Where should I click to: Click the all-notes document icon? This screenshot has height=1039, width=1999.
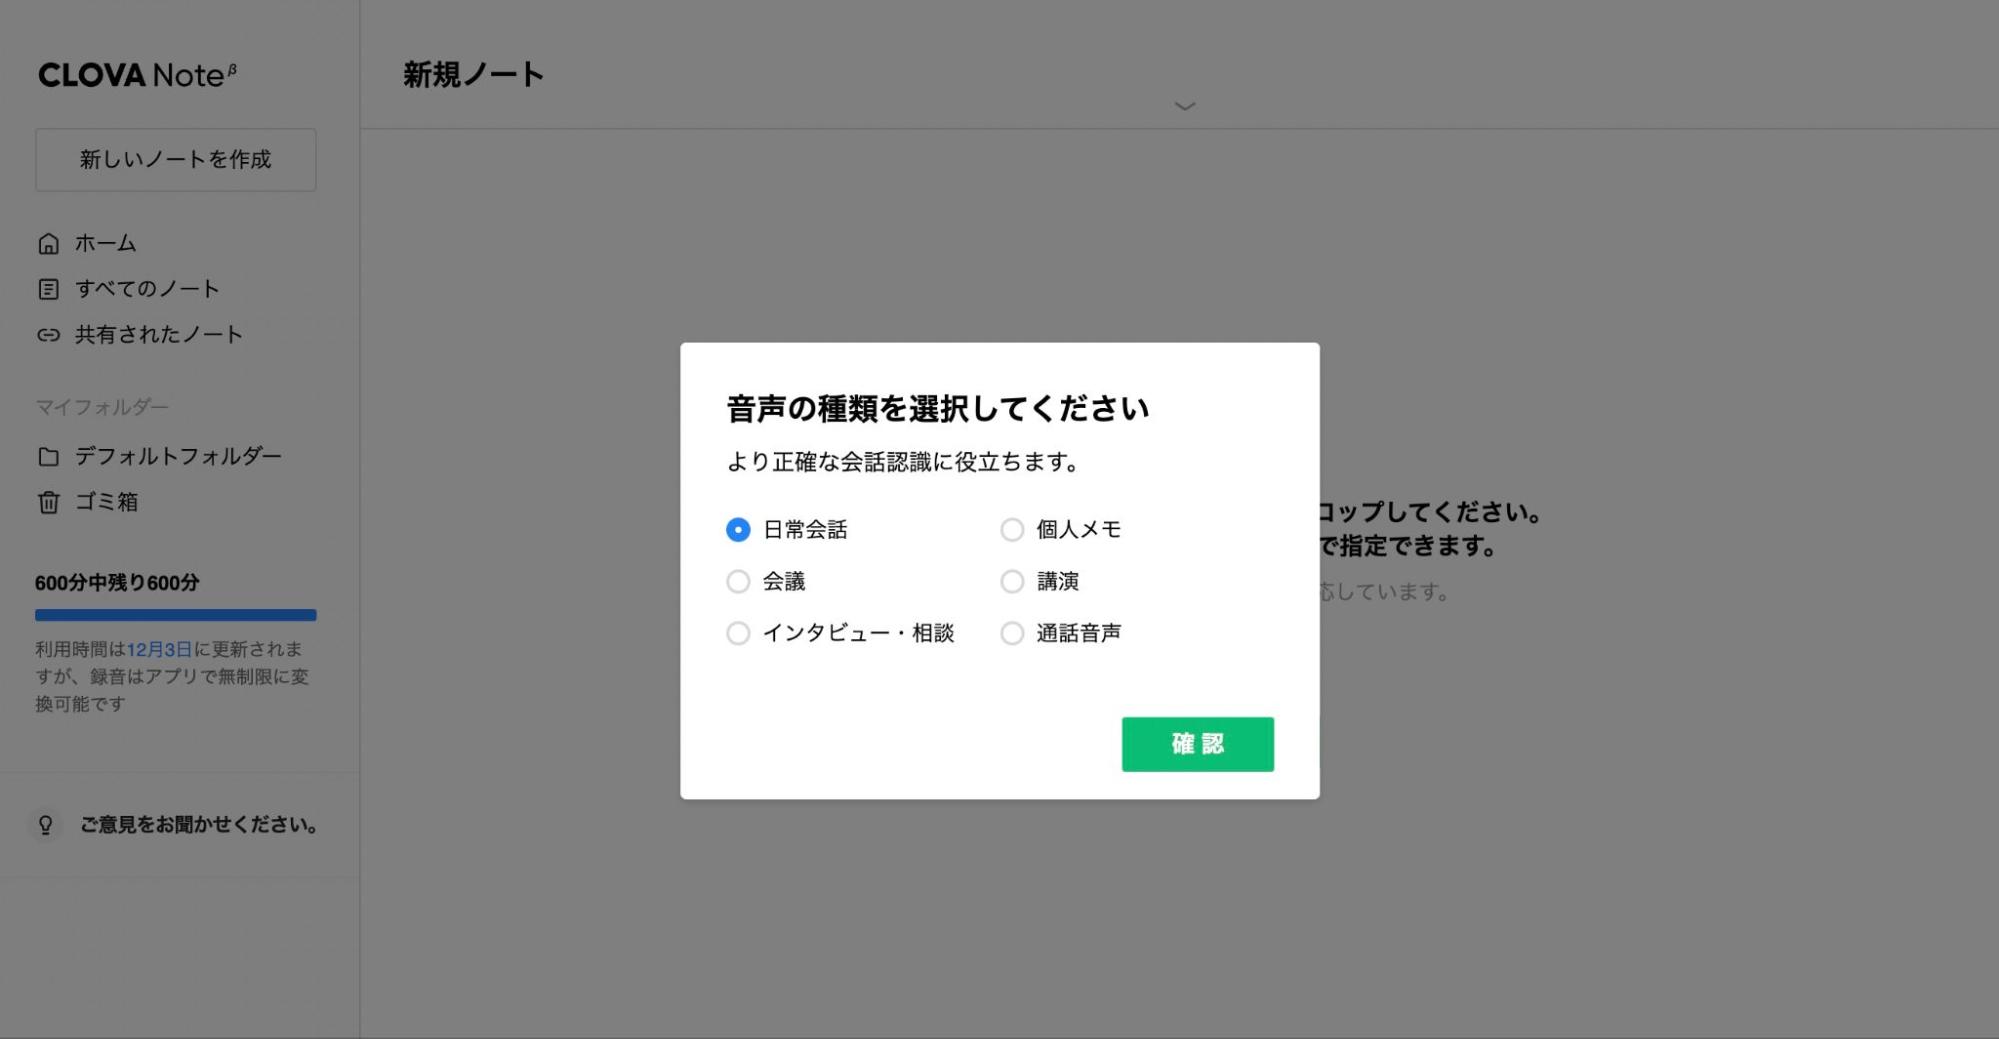48,290
